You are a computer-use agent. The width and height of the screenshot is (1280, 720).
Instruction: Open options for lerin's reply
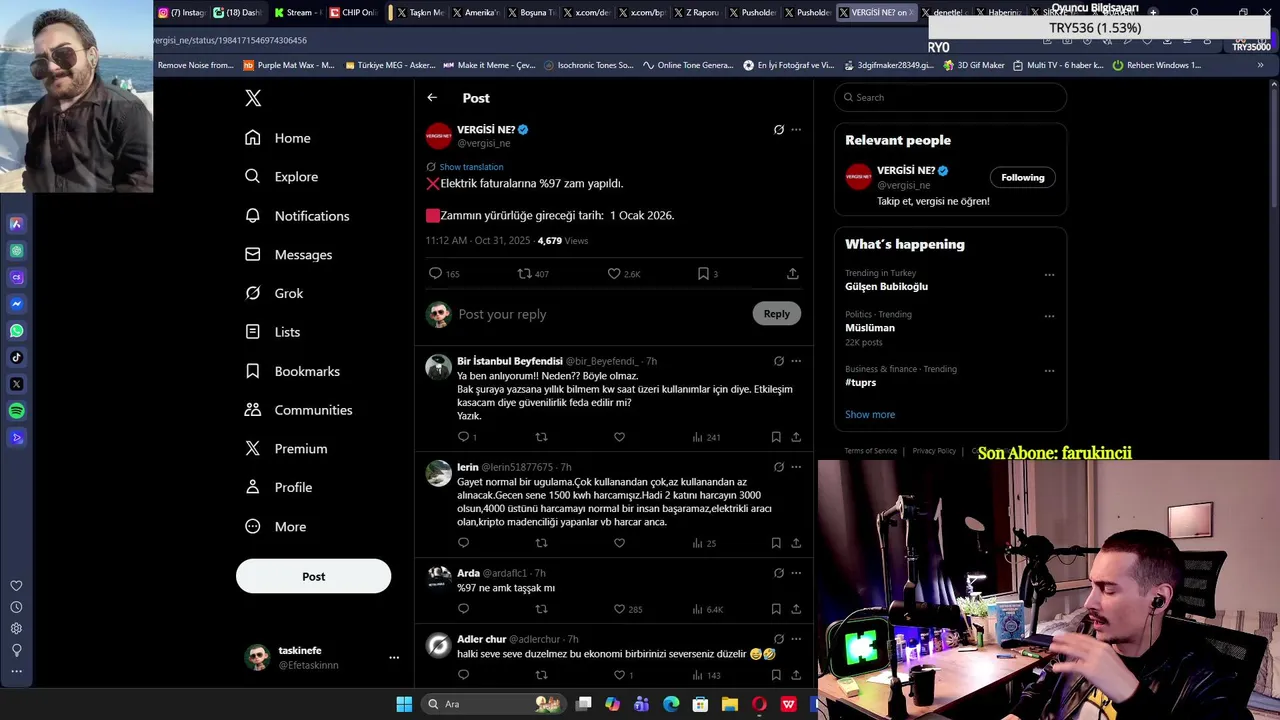796,467
